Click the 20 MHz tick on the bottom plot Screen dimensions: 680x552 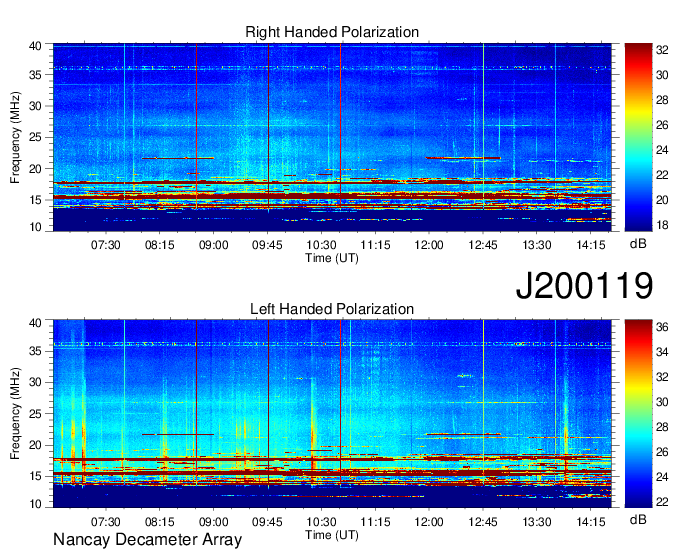[35, 445]
